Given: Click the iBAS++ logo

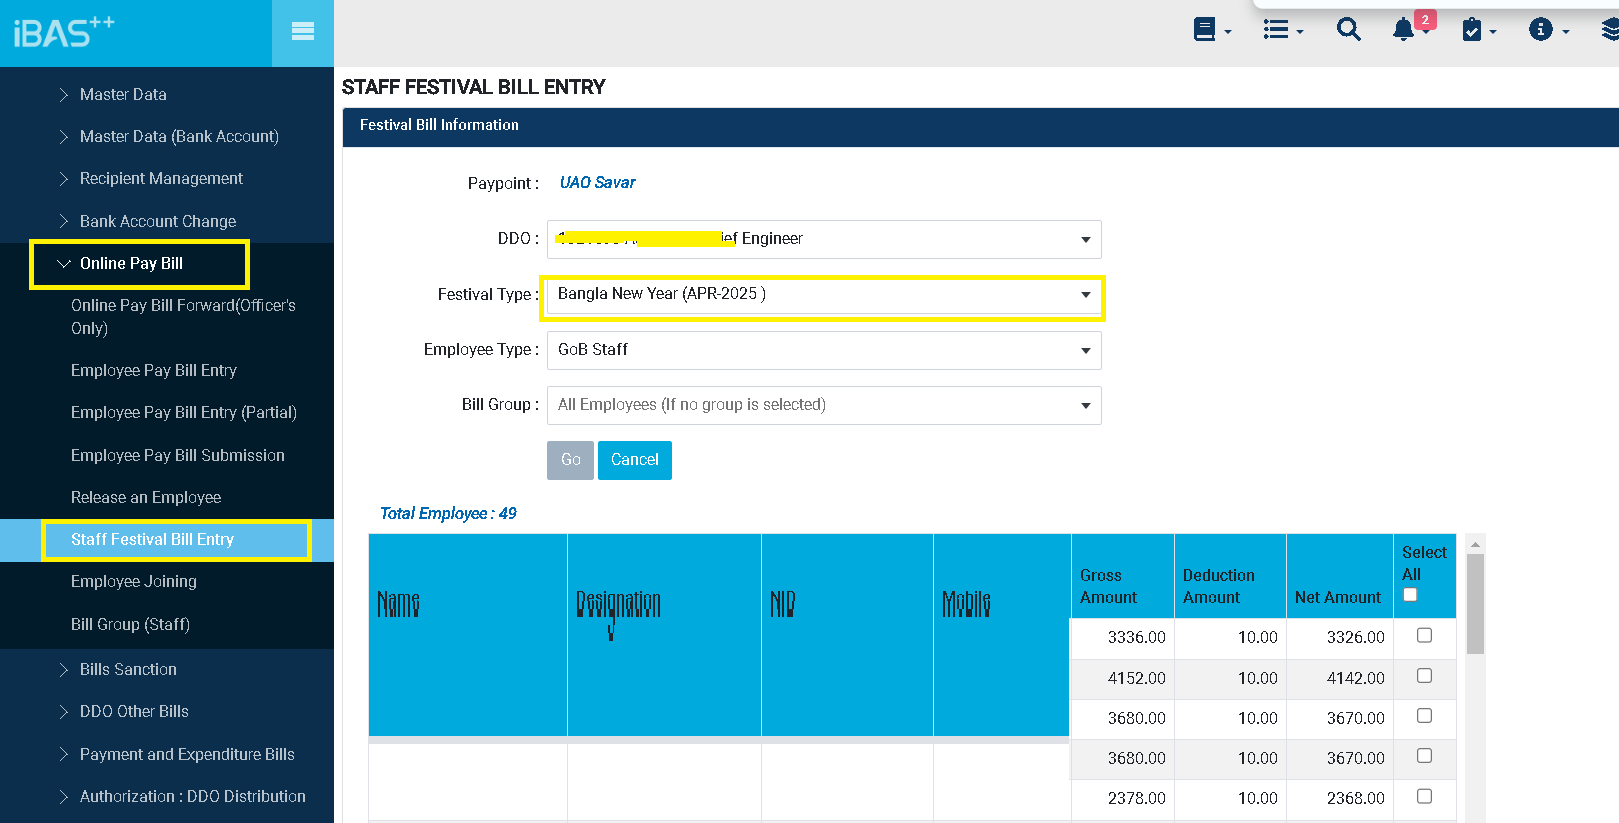Looking at the screenshot, I should click(x=64, y=32).
